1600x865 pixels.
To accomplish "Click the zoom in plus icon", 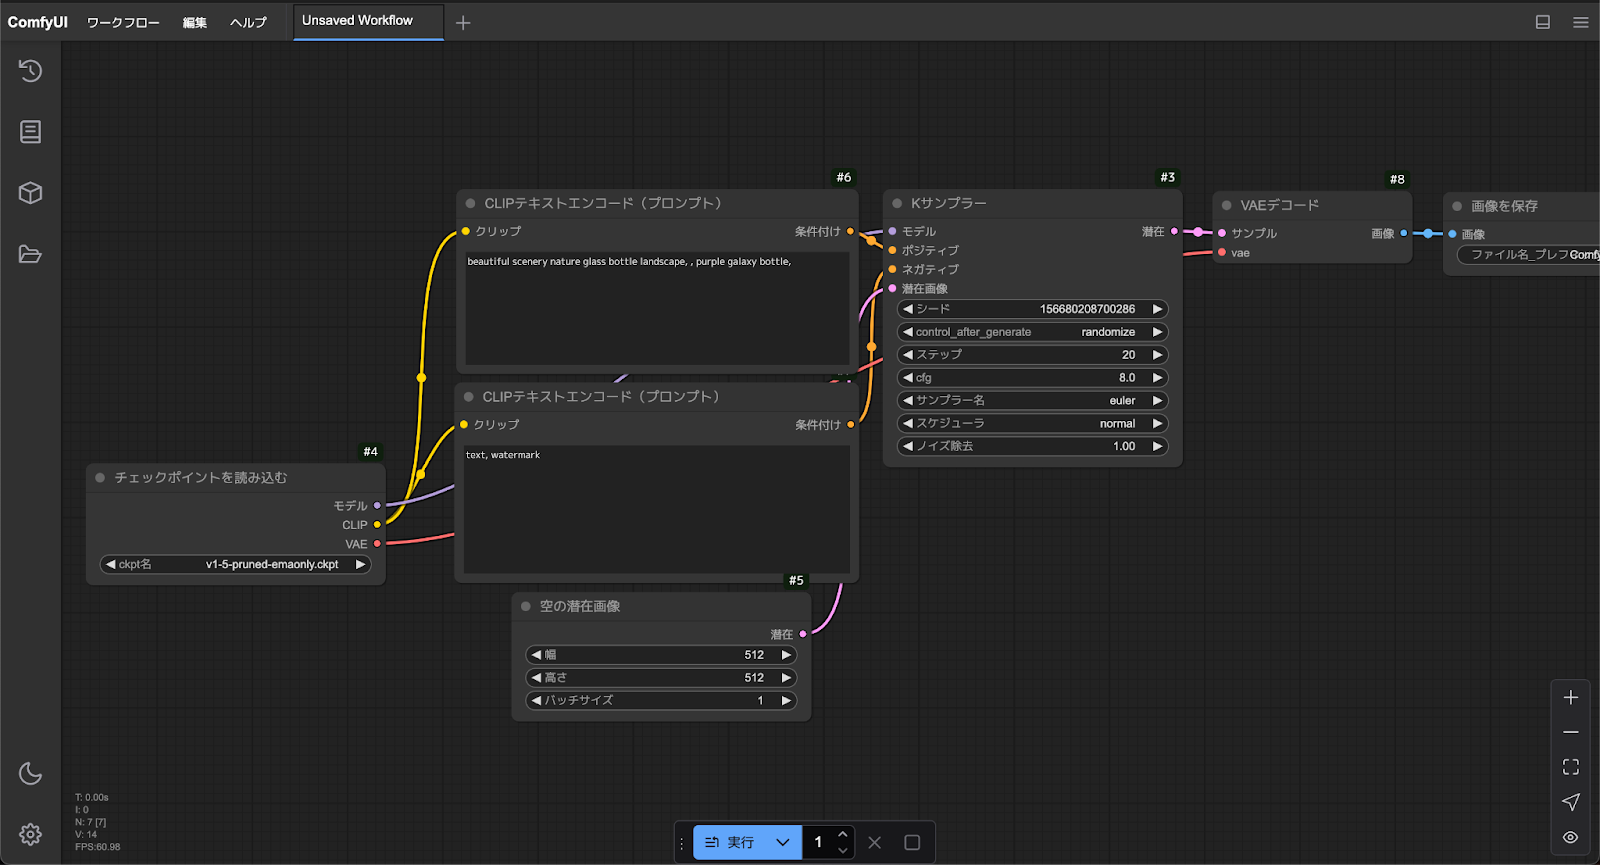I will click(1571, 698).
